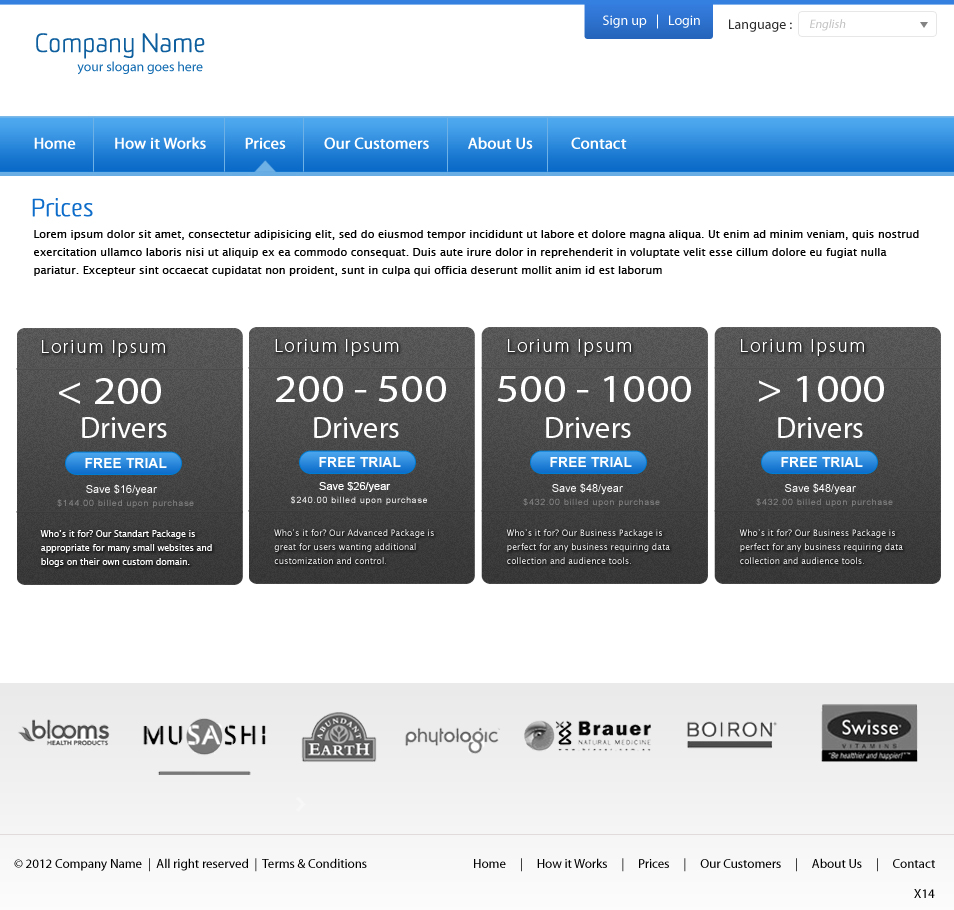Click "your slogan goes here" tagline
Viewport: 954px width, 910px height.
pyautogui.click(x=140, y=68)
